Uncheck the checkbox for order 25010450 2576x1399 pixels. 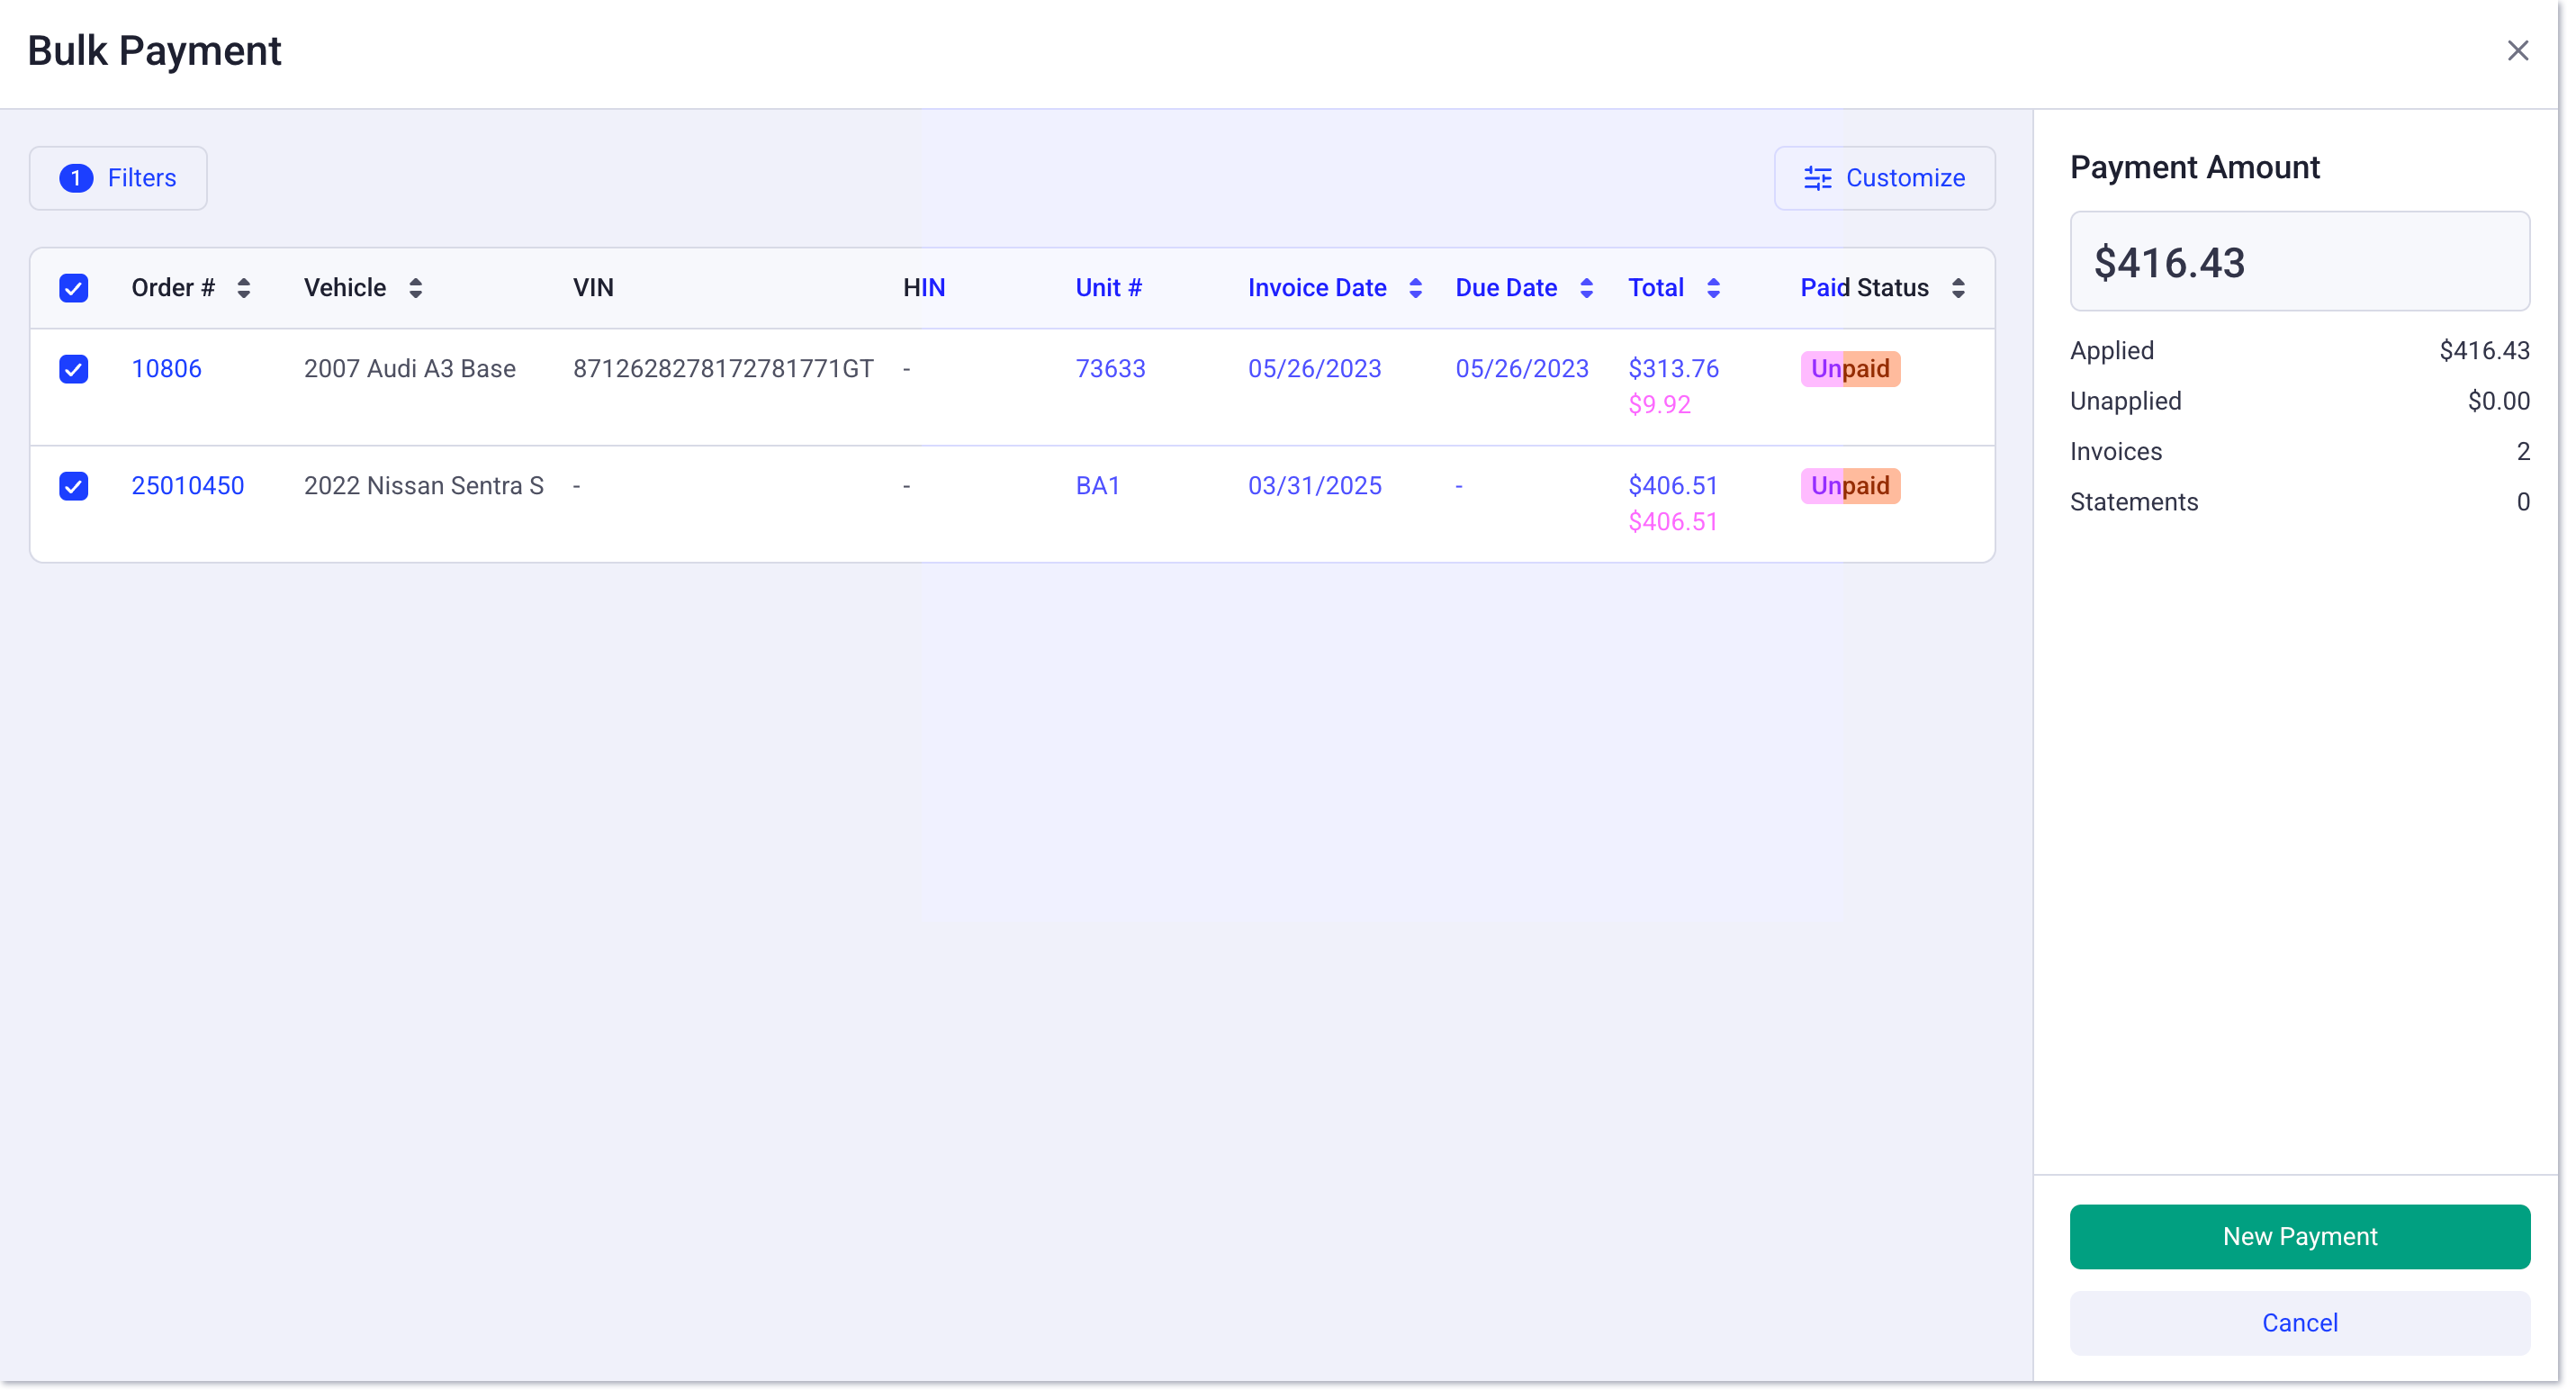(x=74, y=486)
